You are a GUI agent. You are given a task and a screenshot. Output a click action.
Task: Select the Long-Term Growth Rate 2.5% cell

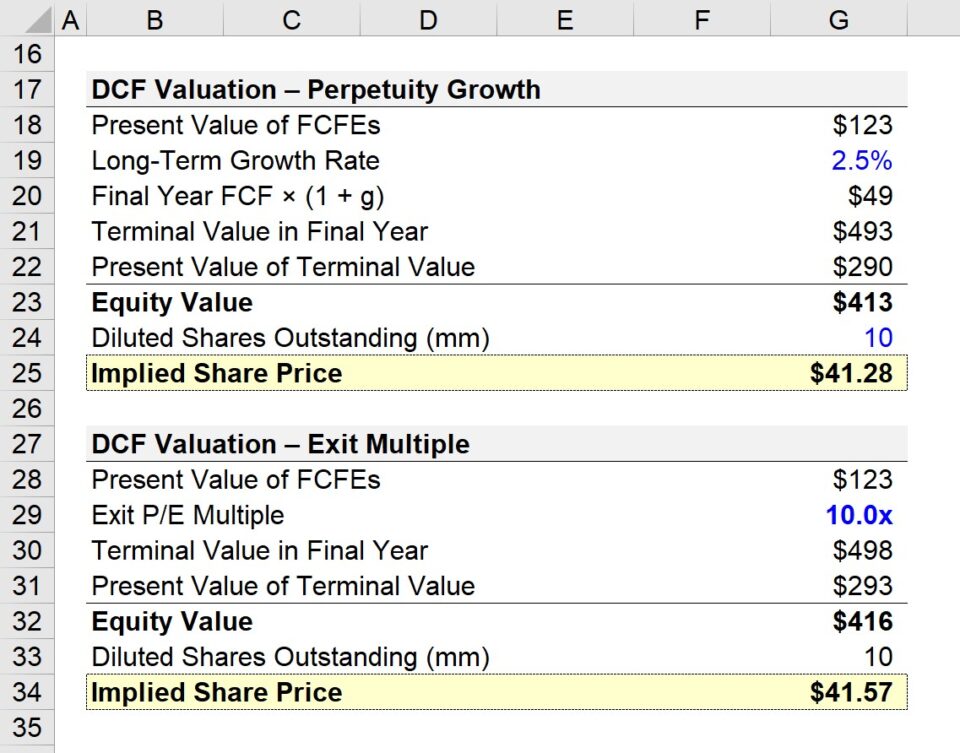pyautogui.click(x=861, y=161)
